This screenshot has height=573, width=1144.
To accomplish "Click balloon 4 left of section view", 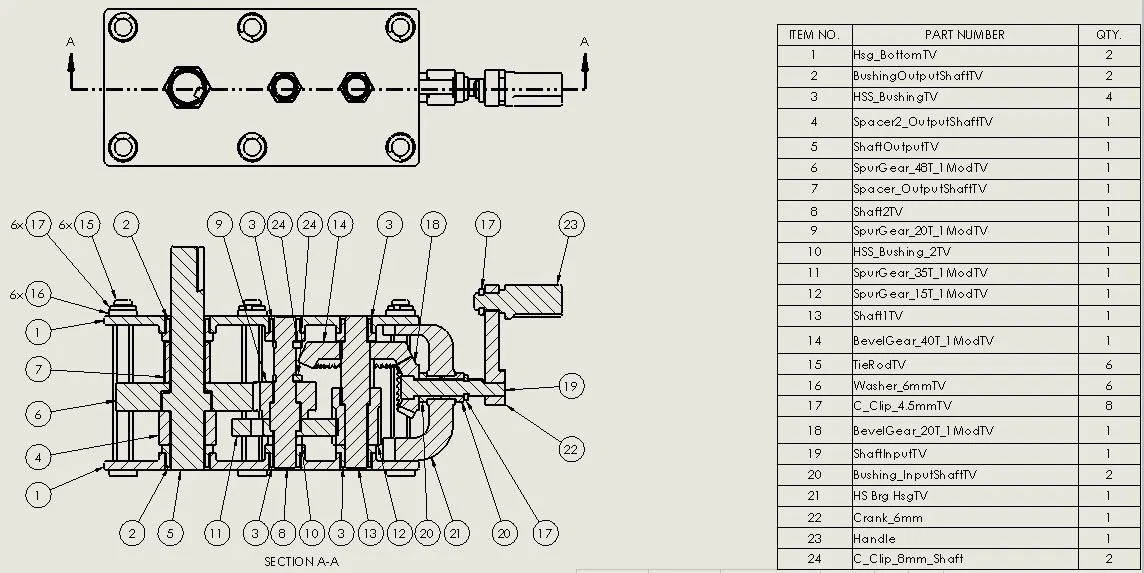I will [x=38, y=458].
